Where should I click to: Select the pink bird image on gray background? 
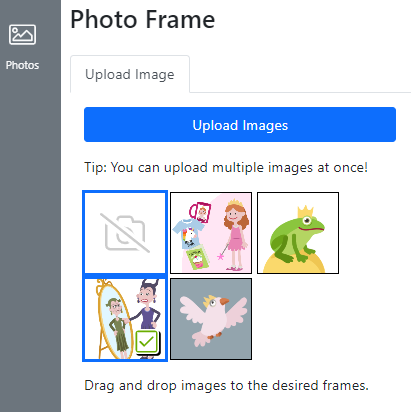(211, 319)
